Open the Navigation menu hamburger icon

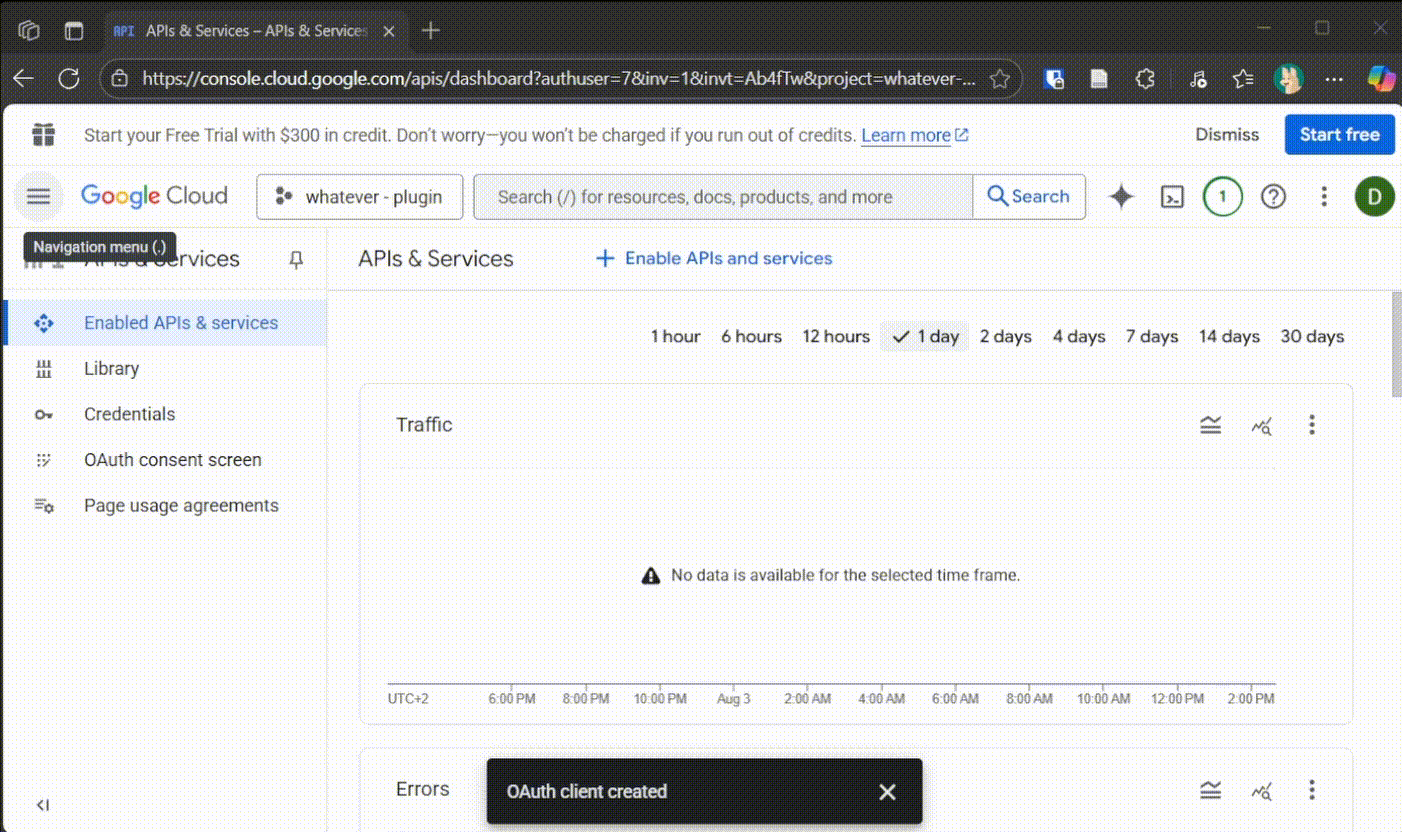(x=38, y=197)
